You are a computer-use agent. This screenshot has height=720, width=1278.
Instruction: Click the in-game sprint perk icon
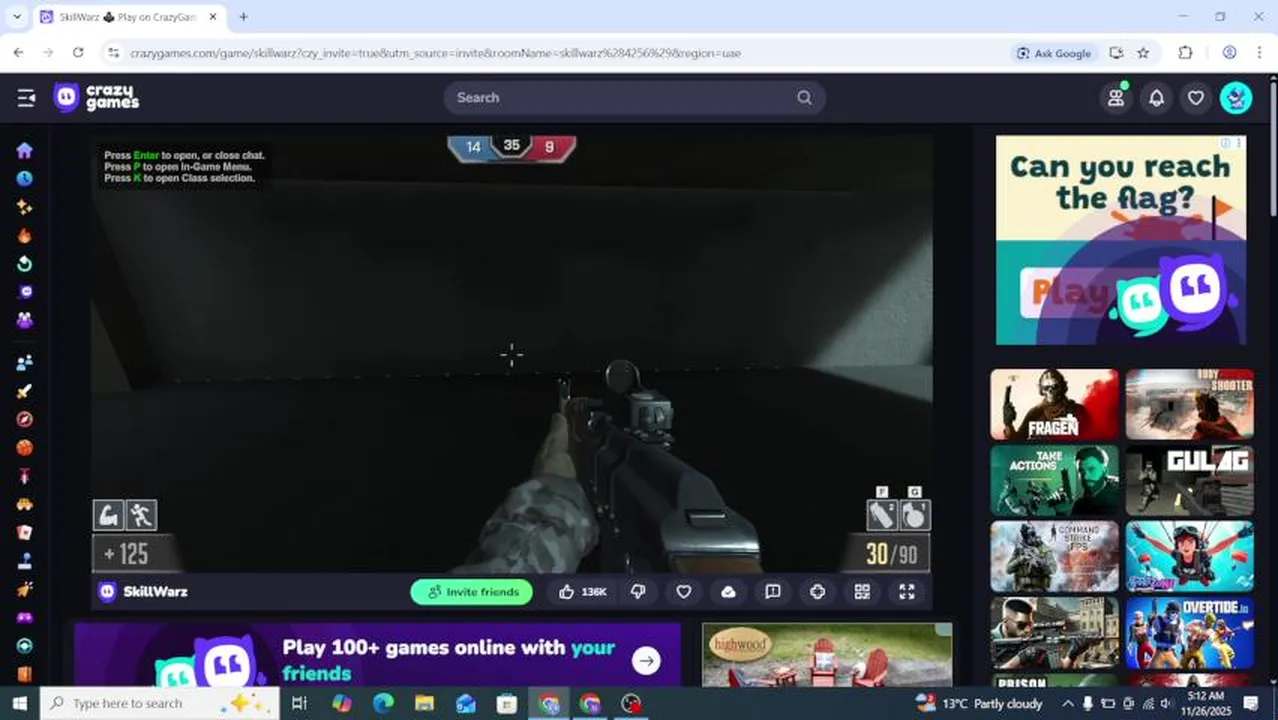coord(142,515)
